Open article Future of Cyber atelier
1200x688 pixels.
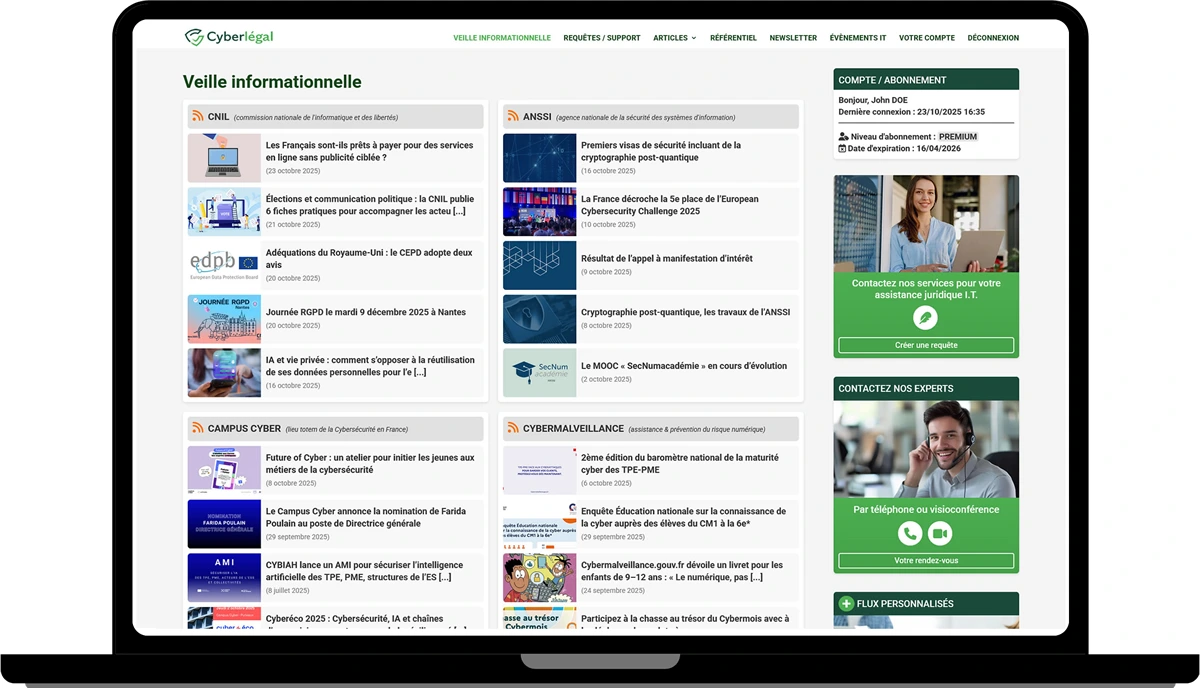coord(370,464)
